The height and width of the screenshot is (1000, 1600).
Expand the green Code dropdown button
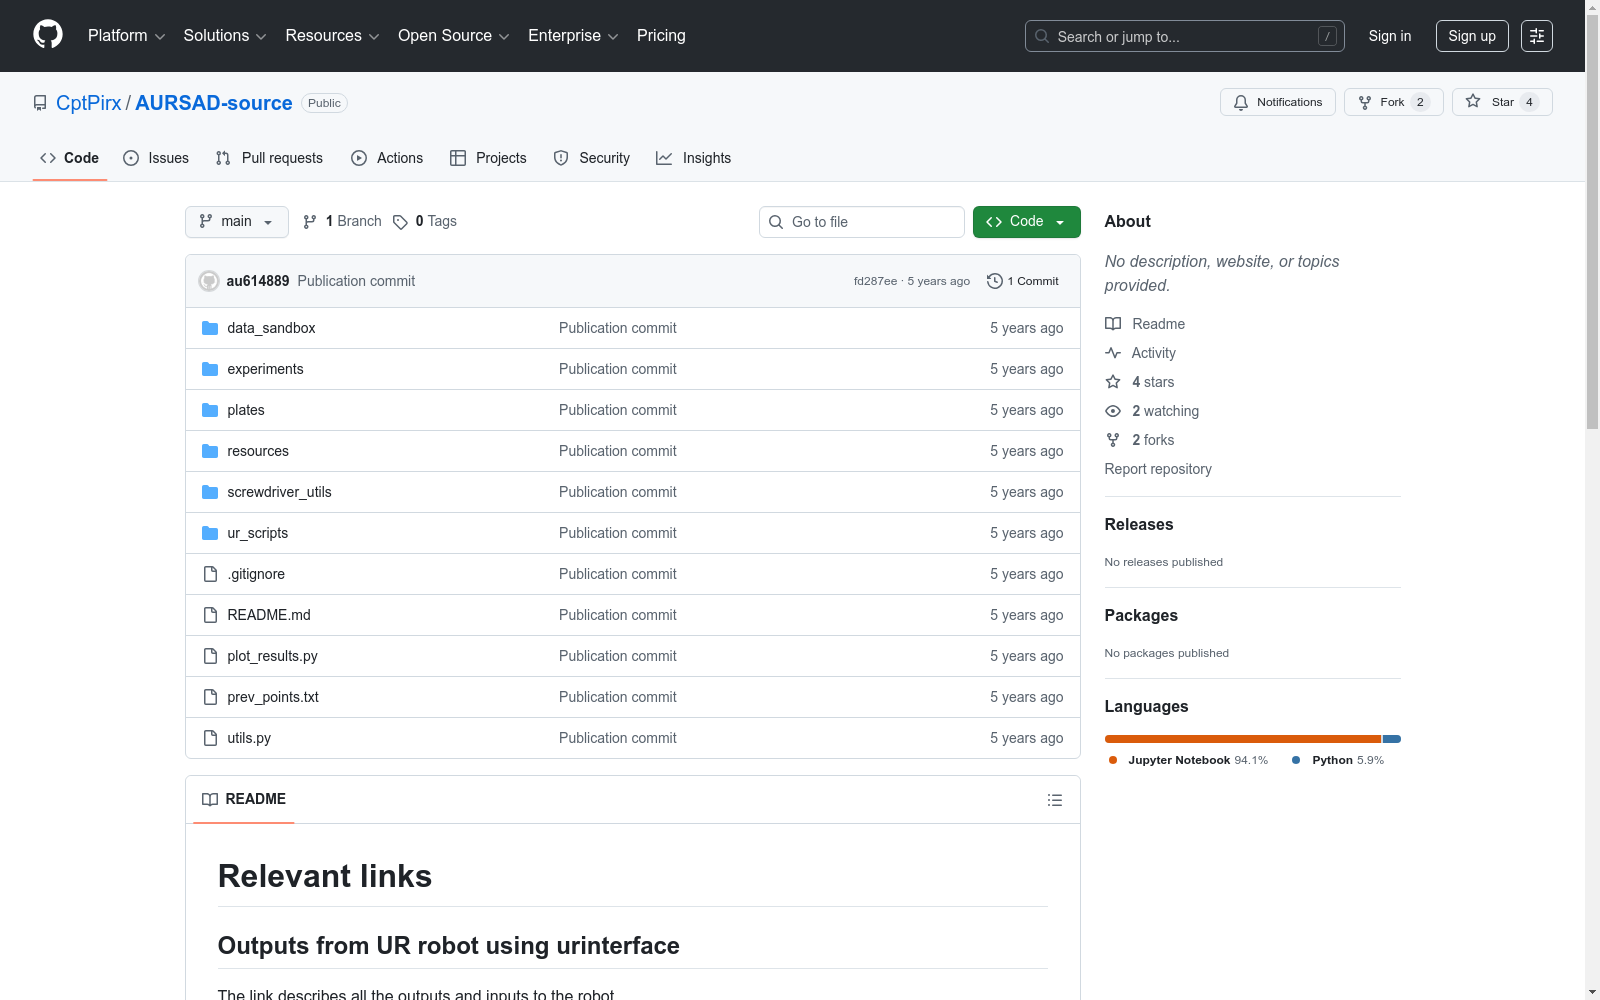pyautogui.click(x=1027, y=222)
